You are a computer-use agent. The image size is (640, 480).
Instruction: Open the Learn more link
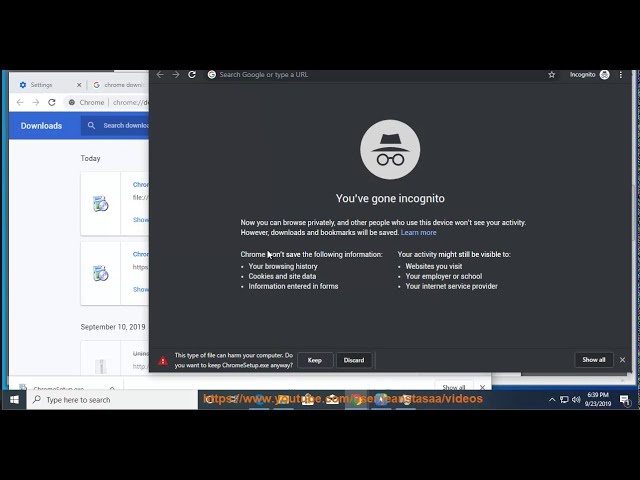point(418,233)
